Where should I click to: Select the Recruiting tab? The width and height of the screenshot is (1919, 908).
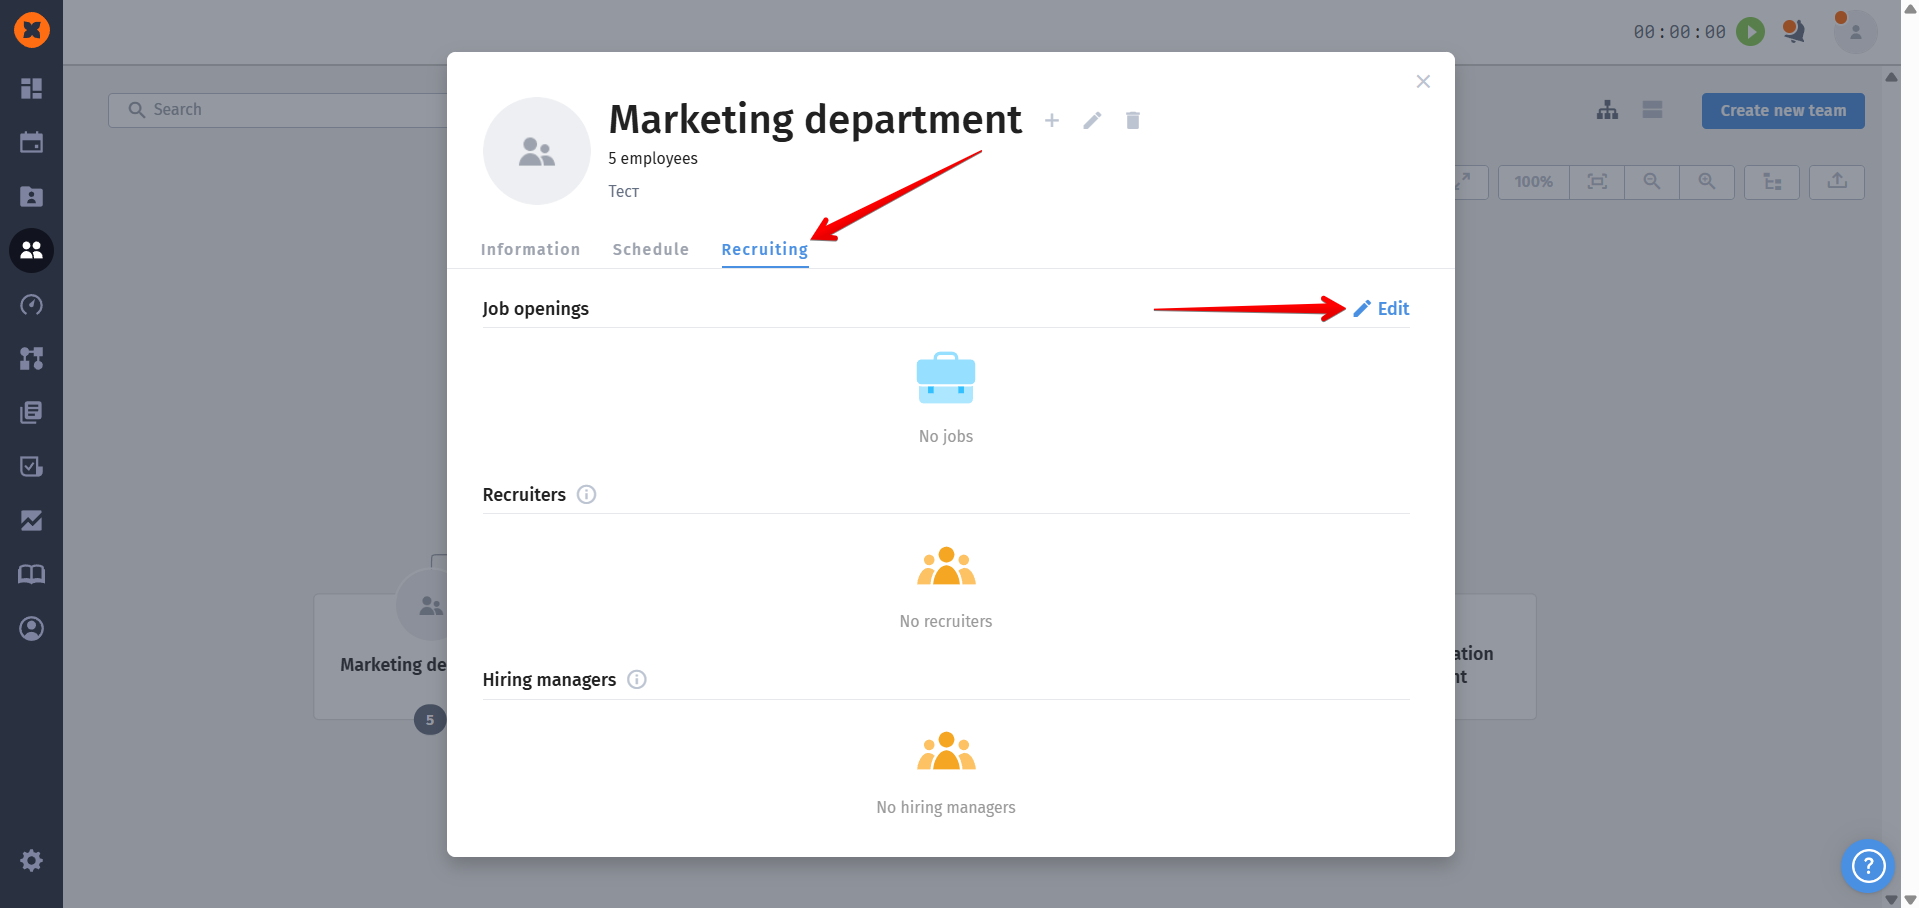click(x=765, y=250)
